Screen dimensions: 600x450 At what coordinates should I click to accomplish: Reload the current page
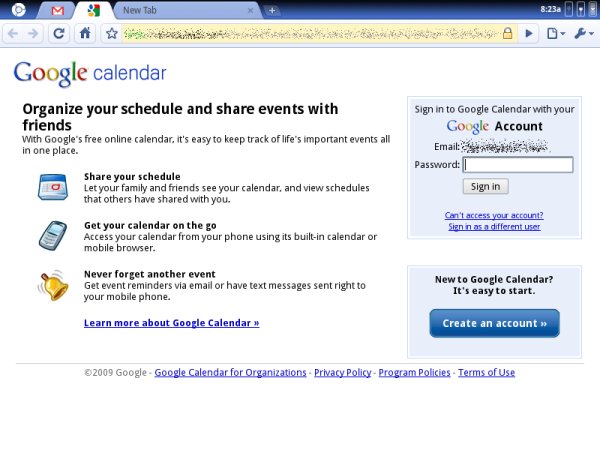coord(59,34)
